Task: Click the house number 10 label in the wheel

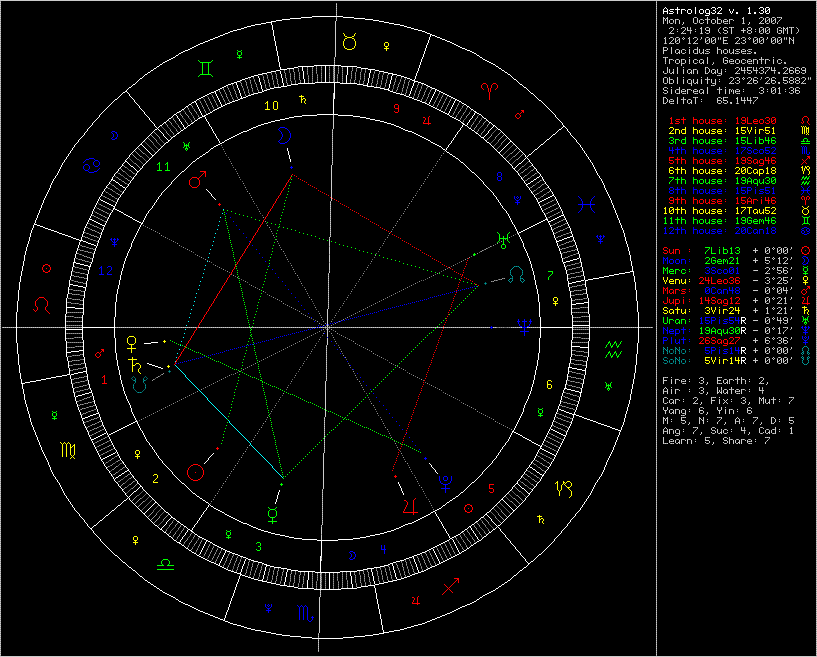Action: click(271, 105)
